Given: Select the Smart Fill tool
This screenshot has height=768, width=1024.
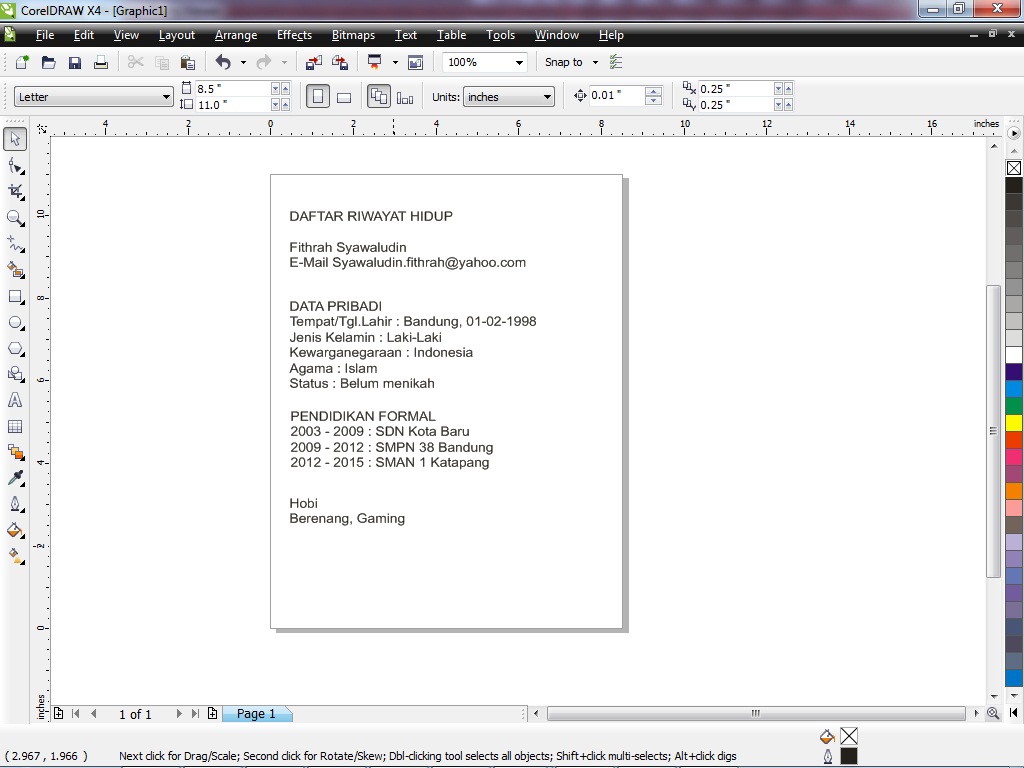Looking at the screenshot, I should tap(15, 270).
